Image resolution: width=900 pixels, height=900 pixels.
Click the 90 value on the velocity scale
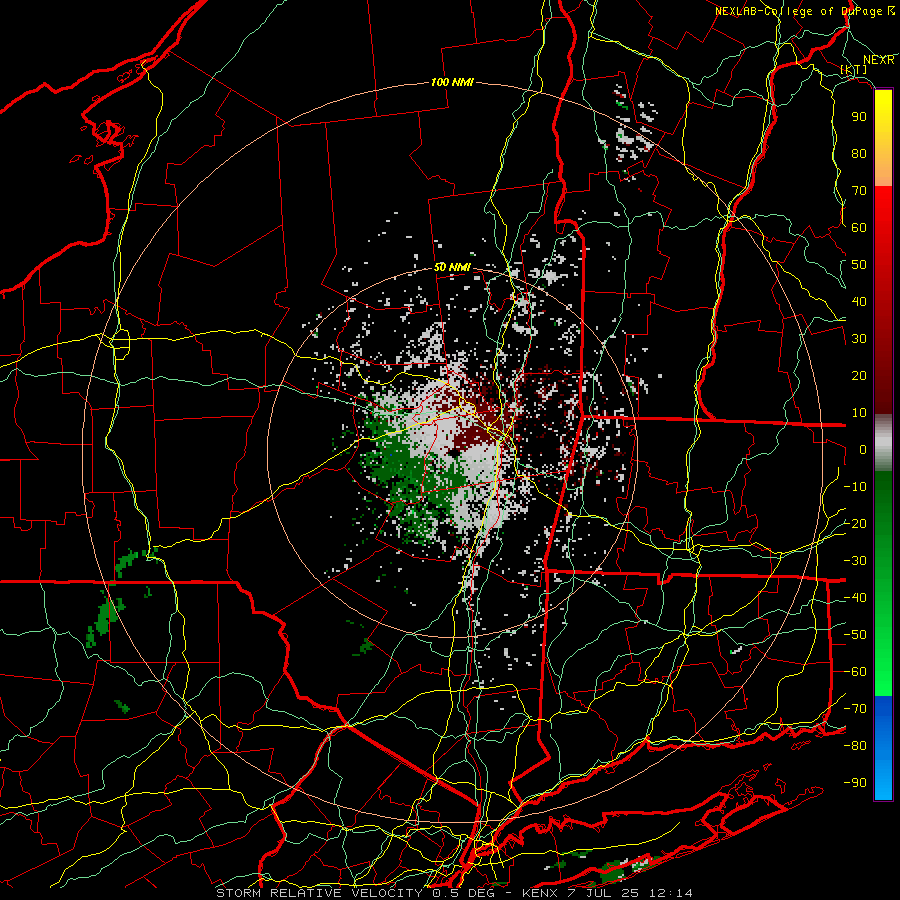(x=859, y=117)
